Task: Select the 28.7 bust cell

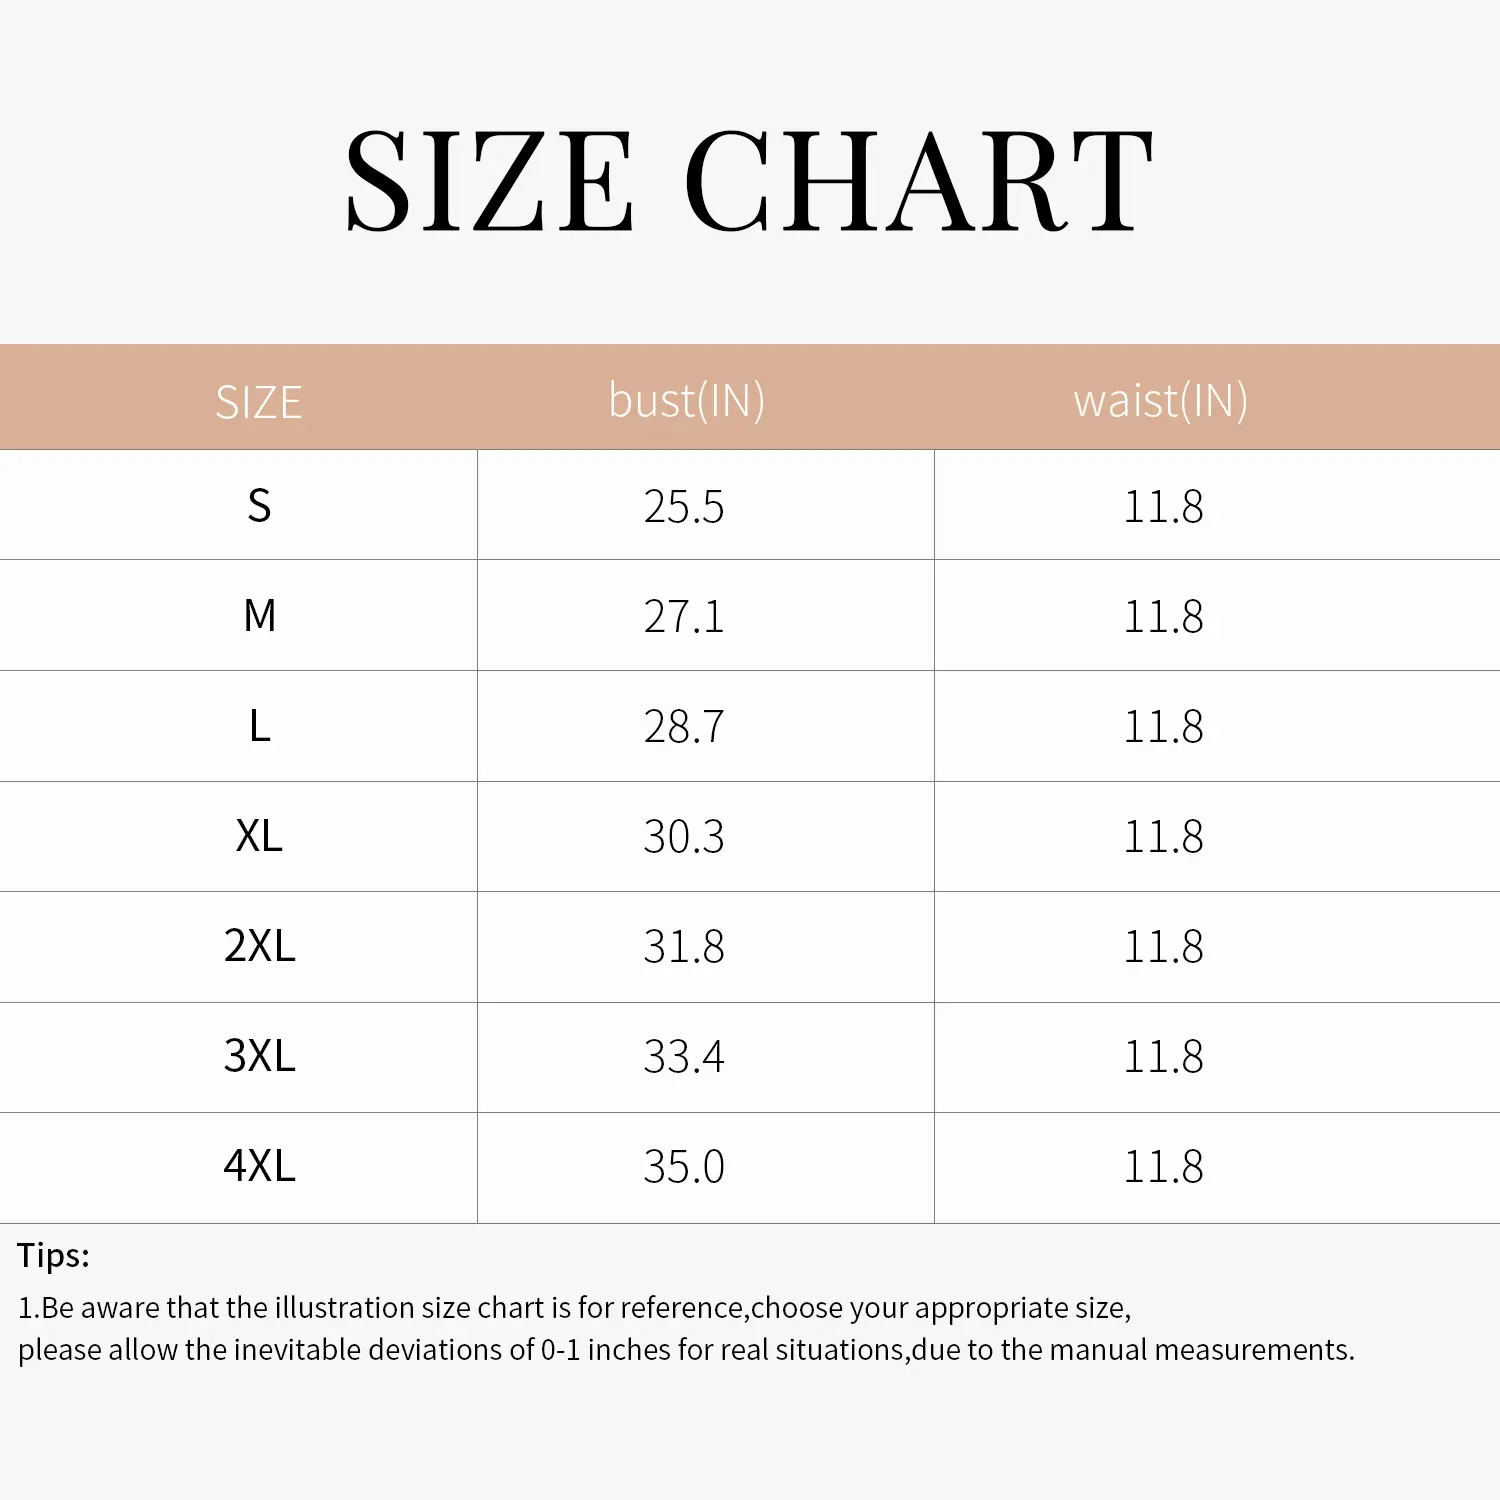Action: click(x=684, y=727)
